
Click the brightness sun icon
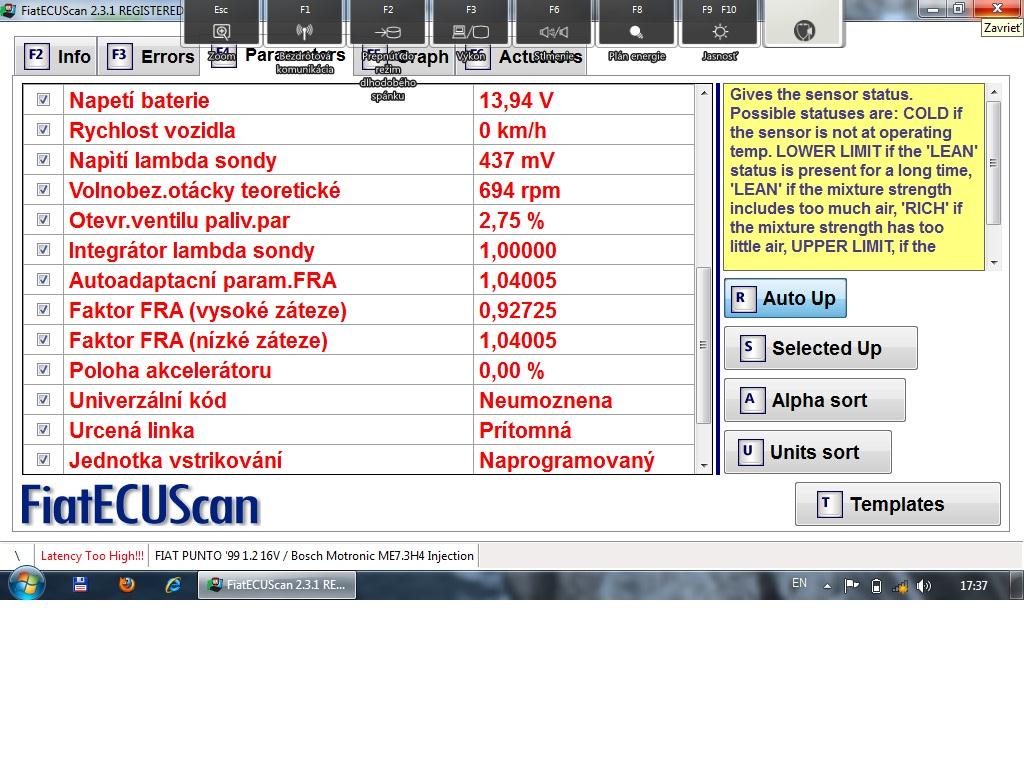[x=720, y=31]
